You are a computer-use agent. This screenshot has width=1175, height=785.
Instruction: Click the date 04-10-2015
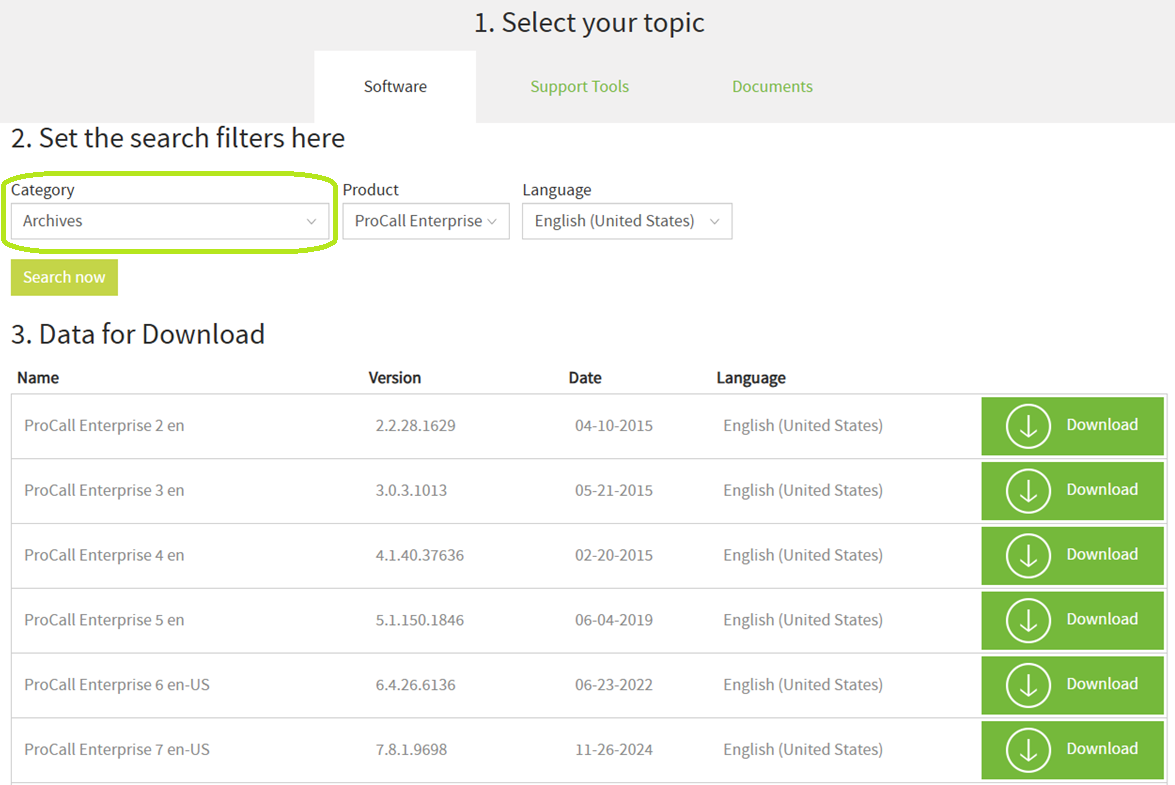(x=614, y=425)
